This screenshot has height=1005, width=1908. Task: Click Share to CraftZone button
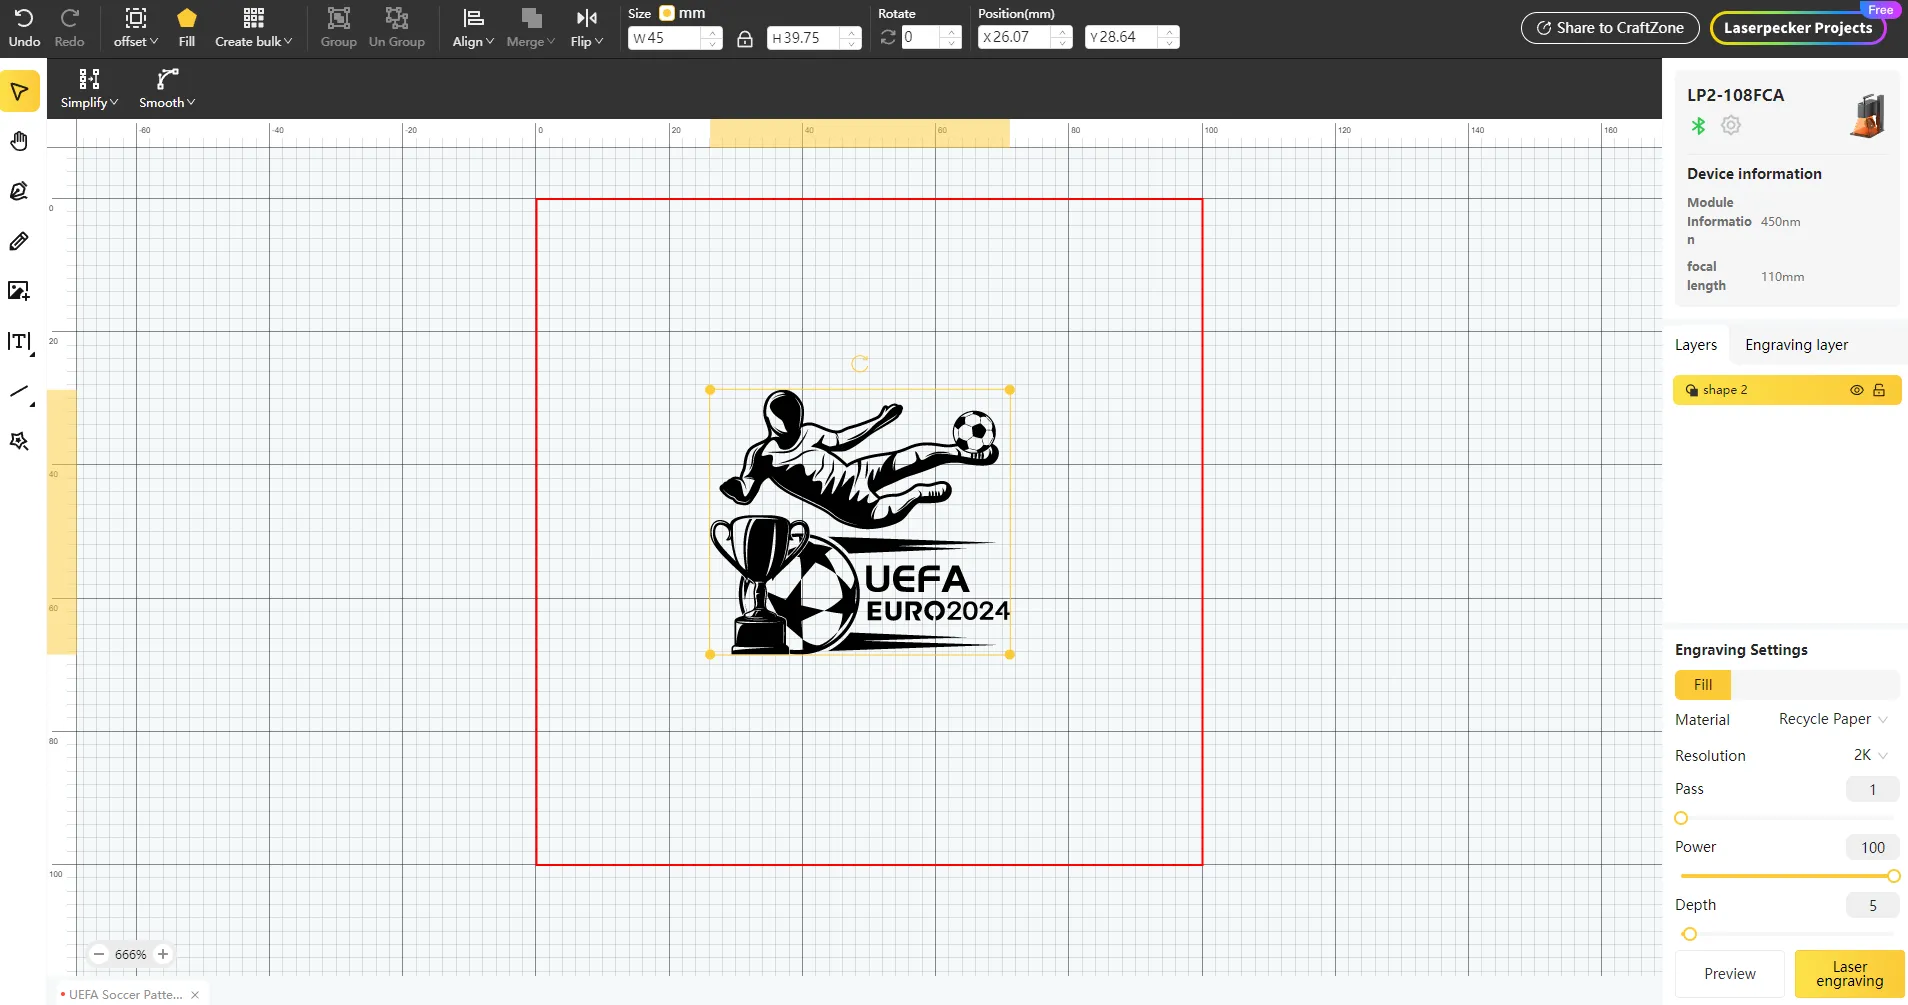(x=1610, y=28)
